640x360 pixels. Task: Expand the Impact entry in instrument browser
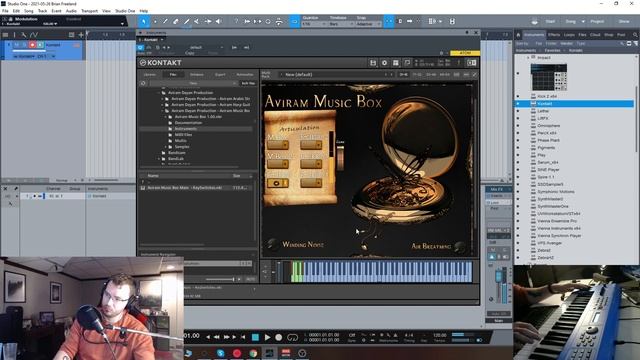(x=528, y=58)
